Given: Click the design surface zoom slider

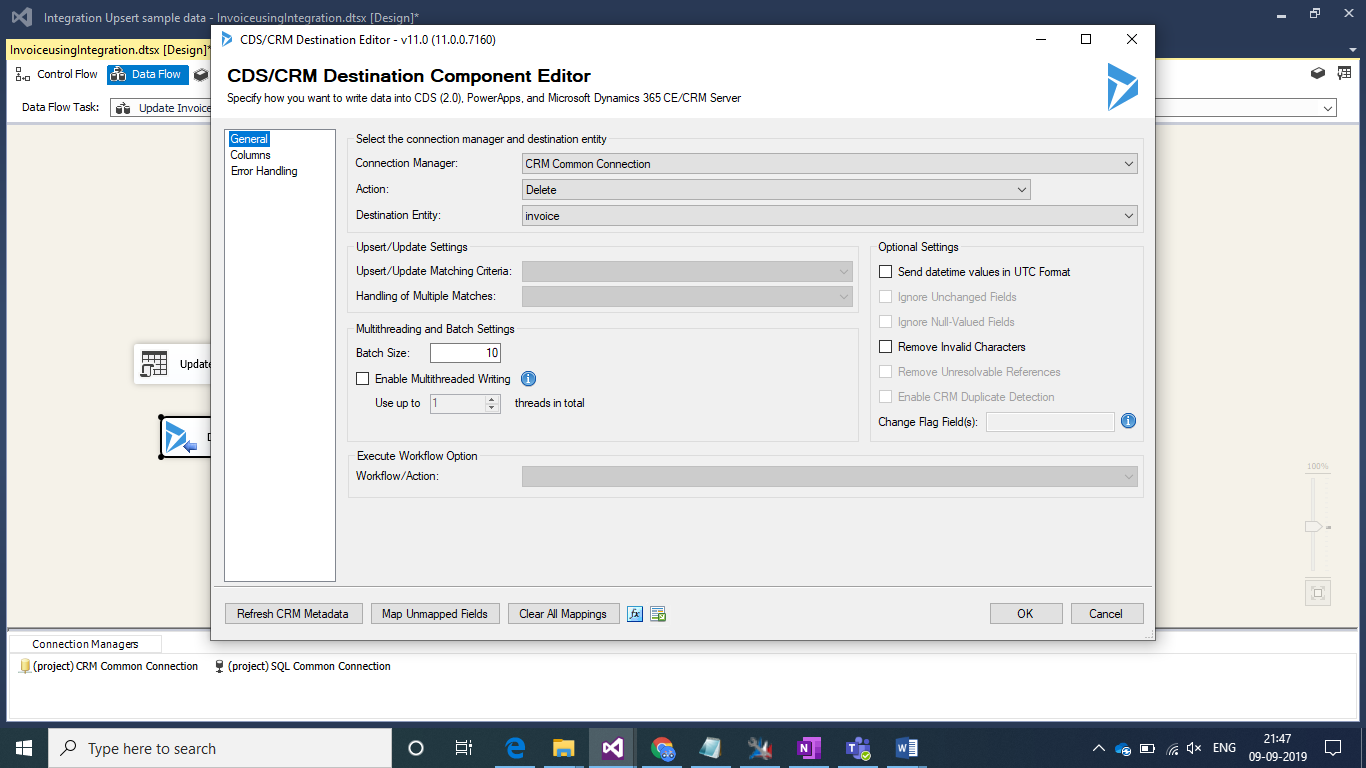Looking at the screenshot, I should pos(1315,526).
